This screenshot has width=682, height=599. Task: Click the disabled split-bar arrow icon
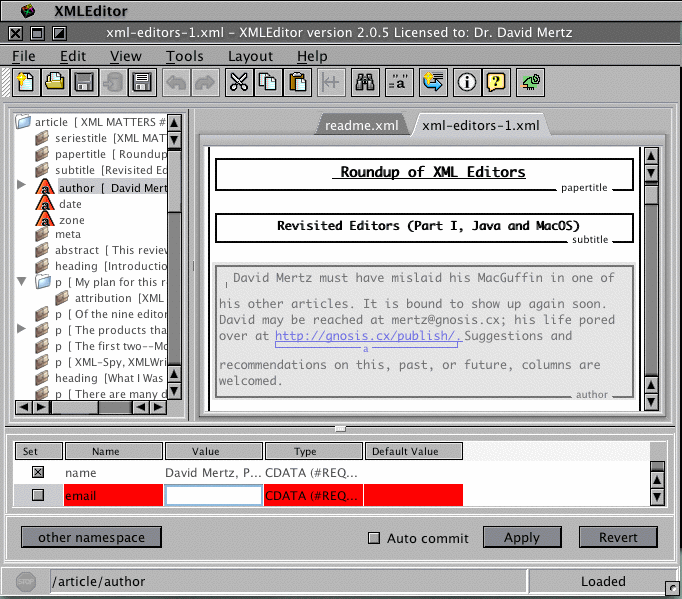331,82
